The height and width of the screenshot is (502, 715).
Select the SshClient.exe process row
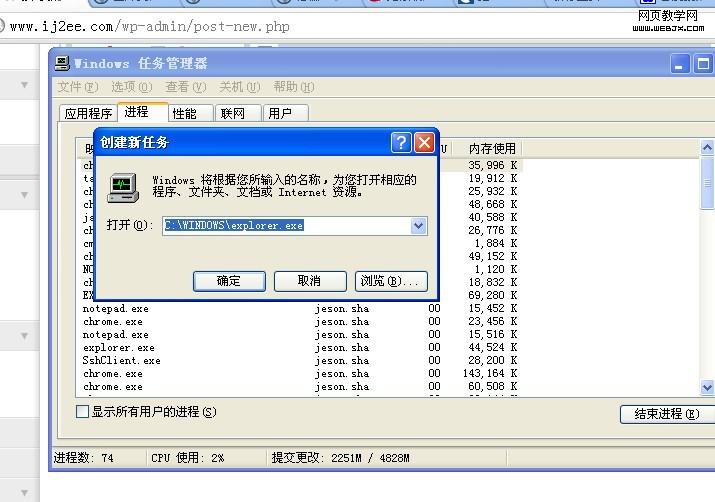(121, 361)
